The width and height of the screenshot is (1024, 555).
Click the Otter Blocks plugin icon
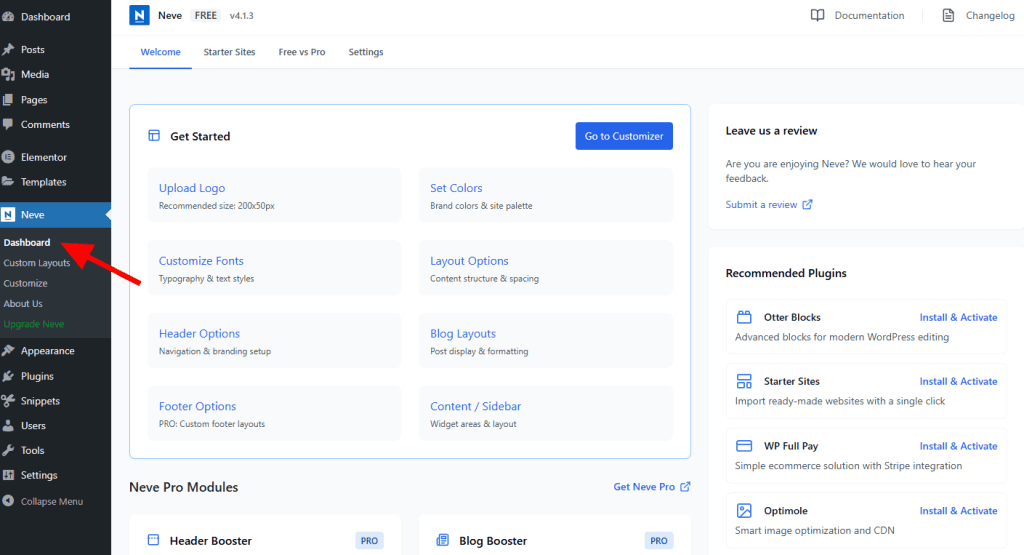click(x=744, y=317)
